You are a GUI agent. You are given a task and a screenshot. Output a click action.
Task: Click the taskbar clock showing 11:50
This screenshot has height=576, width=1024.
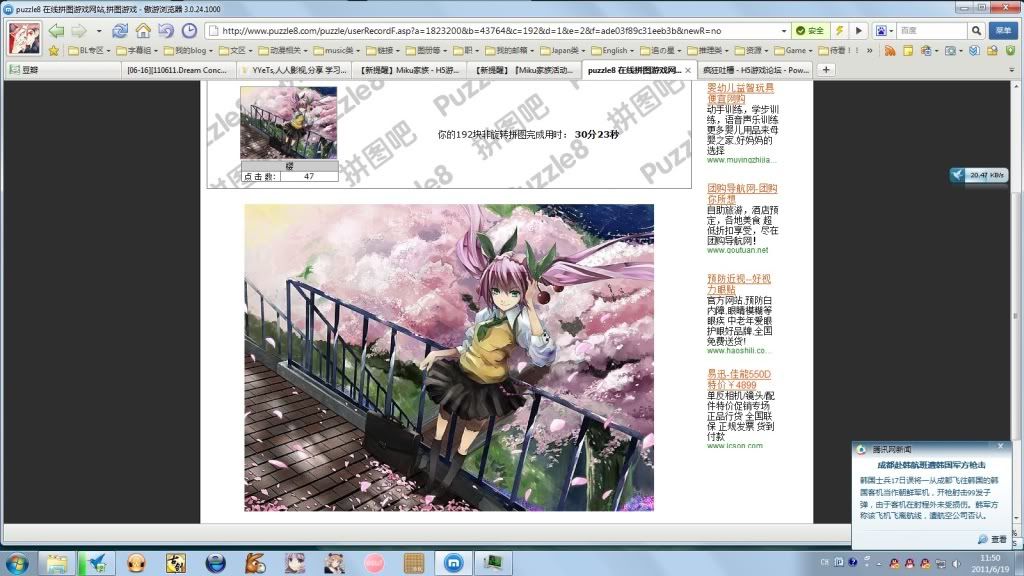(990, 563)
